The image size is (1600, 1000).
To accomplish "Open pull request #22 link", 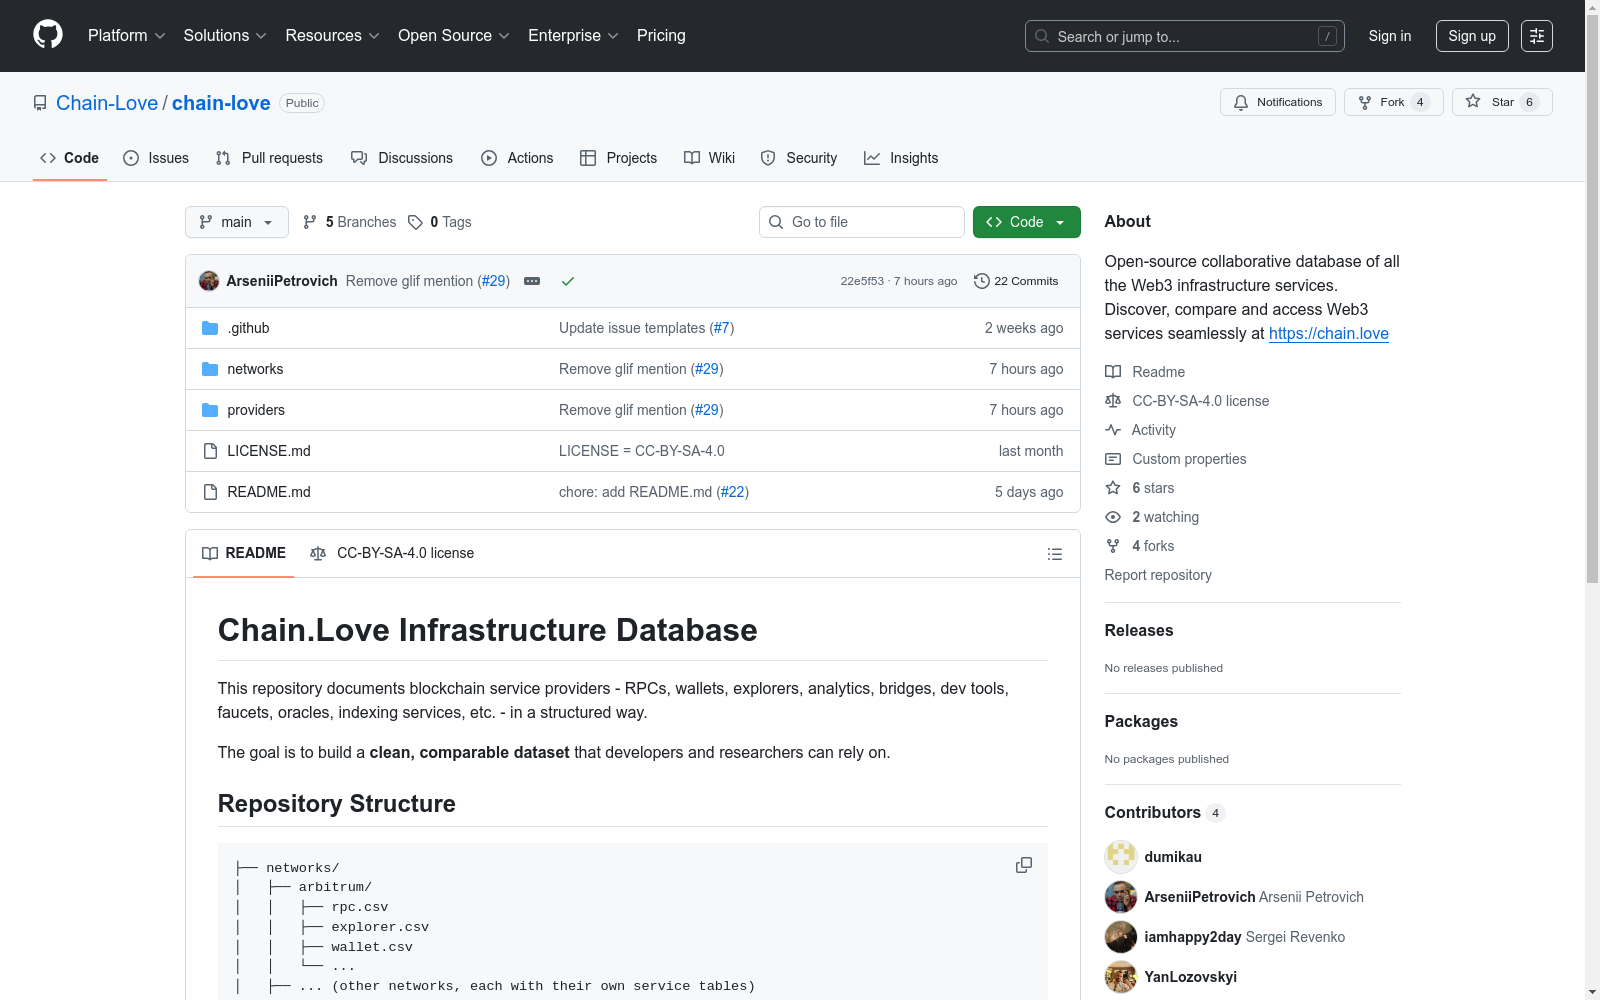I will [x=733, y=492].
